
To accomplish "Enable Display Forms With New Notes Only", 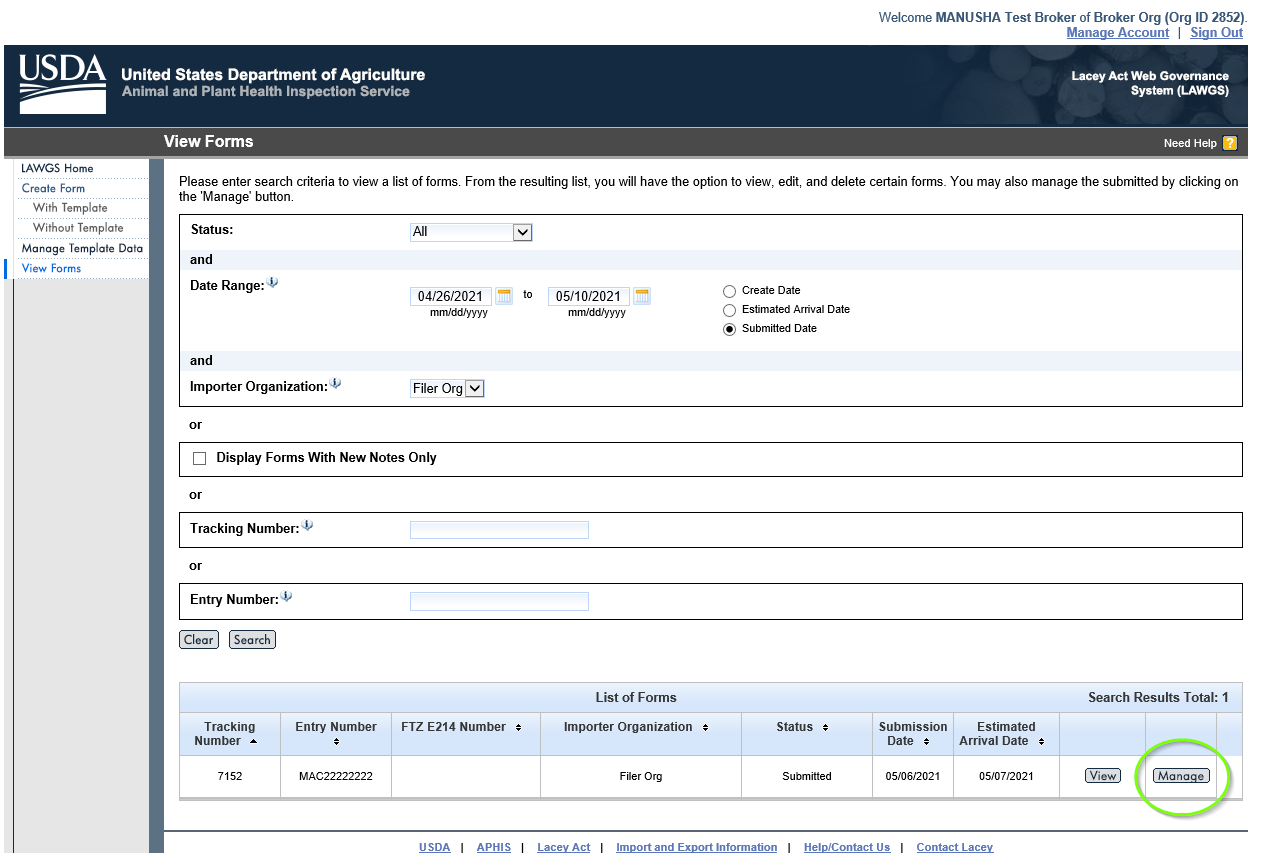I will (199, 458).
